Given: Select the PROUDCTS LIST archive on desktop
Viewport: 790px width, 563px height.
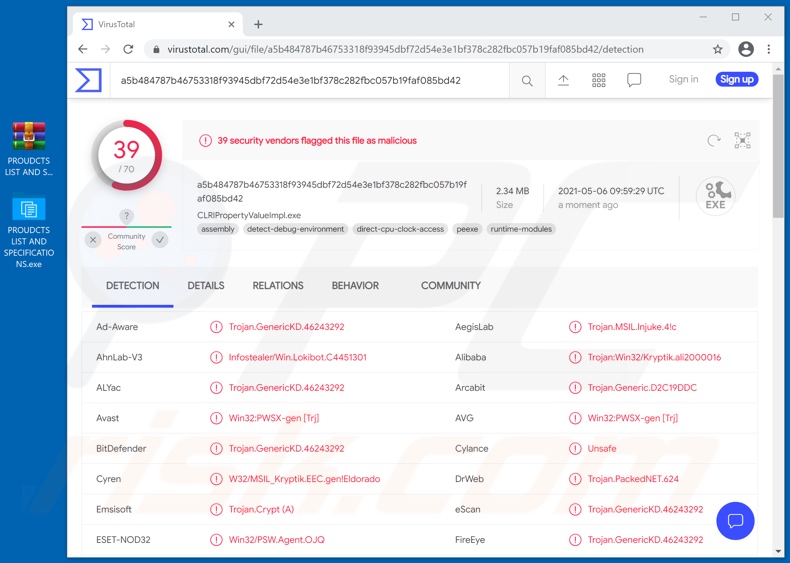Looking at the screenshot, I should click(29, 149).
